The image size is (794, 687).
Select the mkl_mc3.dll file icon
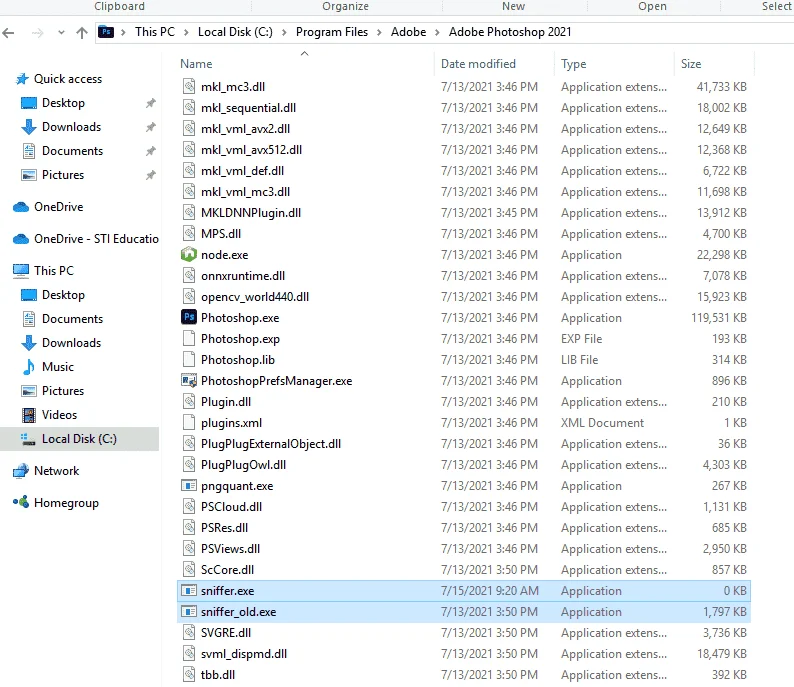188,87
